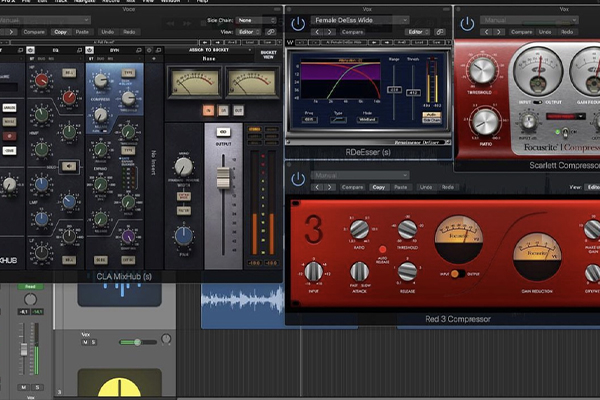Click the Scarlett Compressor Threshold knob
600x400 pixels.
coord(482,70)
